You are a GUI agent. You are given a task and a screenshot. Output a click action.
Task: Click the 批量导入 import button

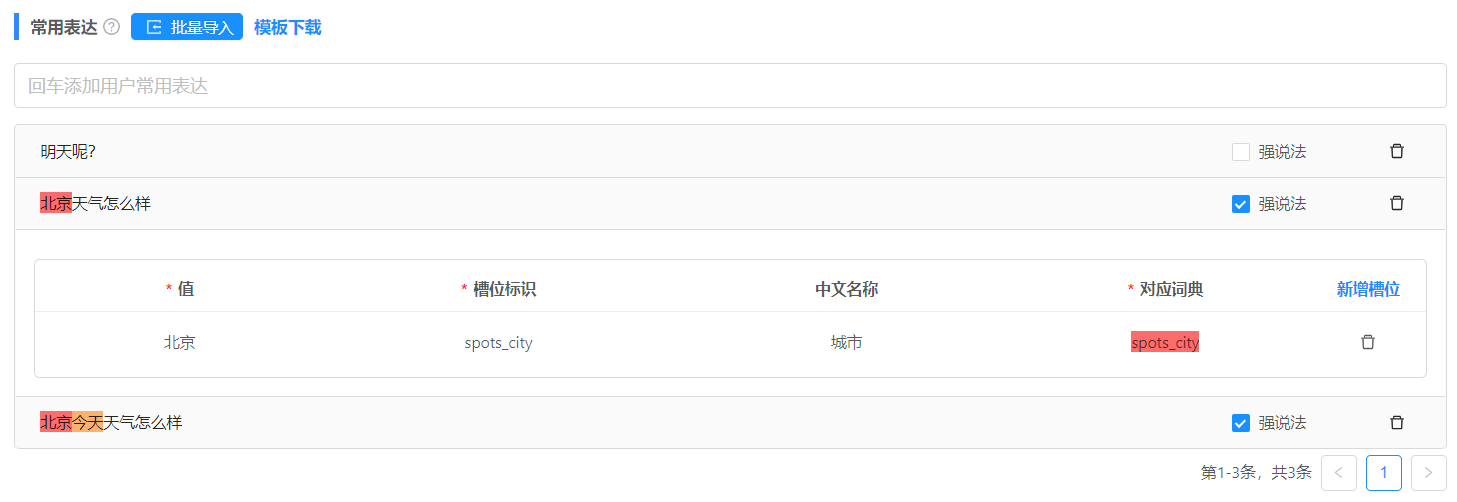(187, 27)
